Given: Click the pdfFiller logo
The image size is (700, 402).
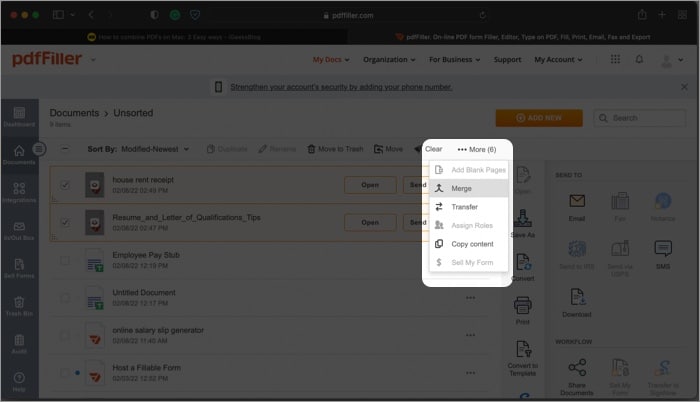Looking at the screenshot, I should click(x=47, y=59).
